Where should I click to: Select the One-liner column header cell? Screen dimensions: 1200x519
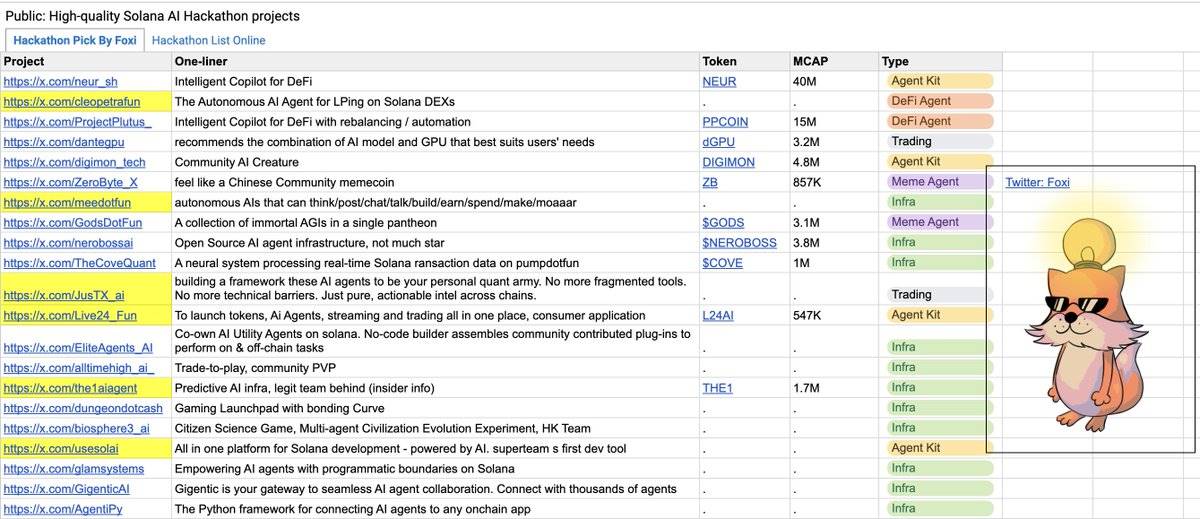click(x=435, y=61)
